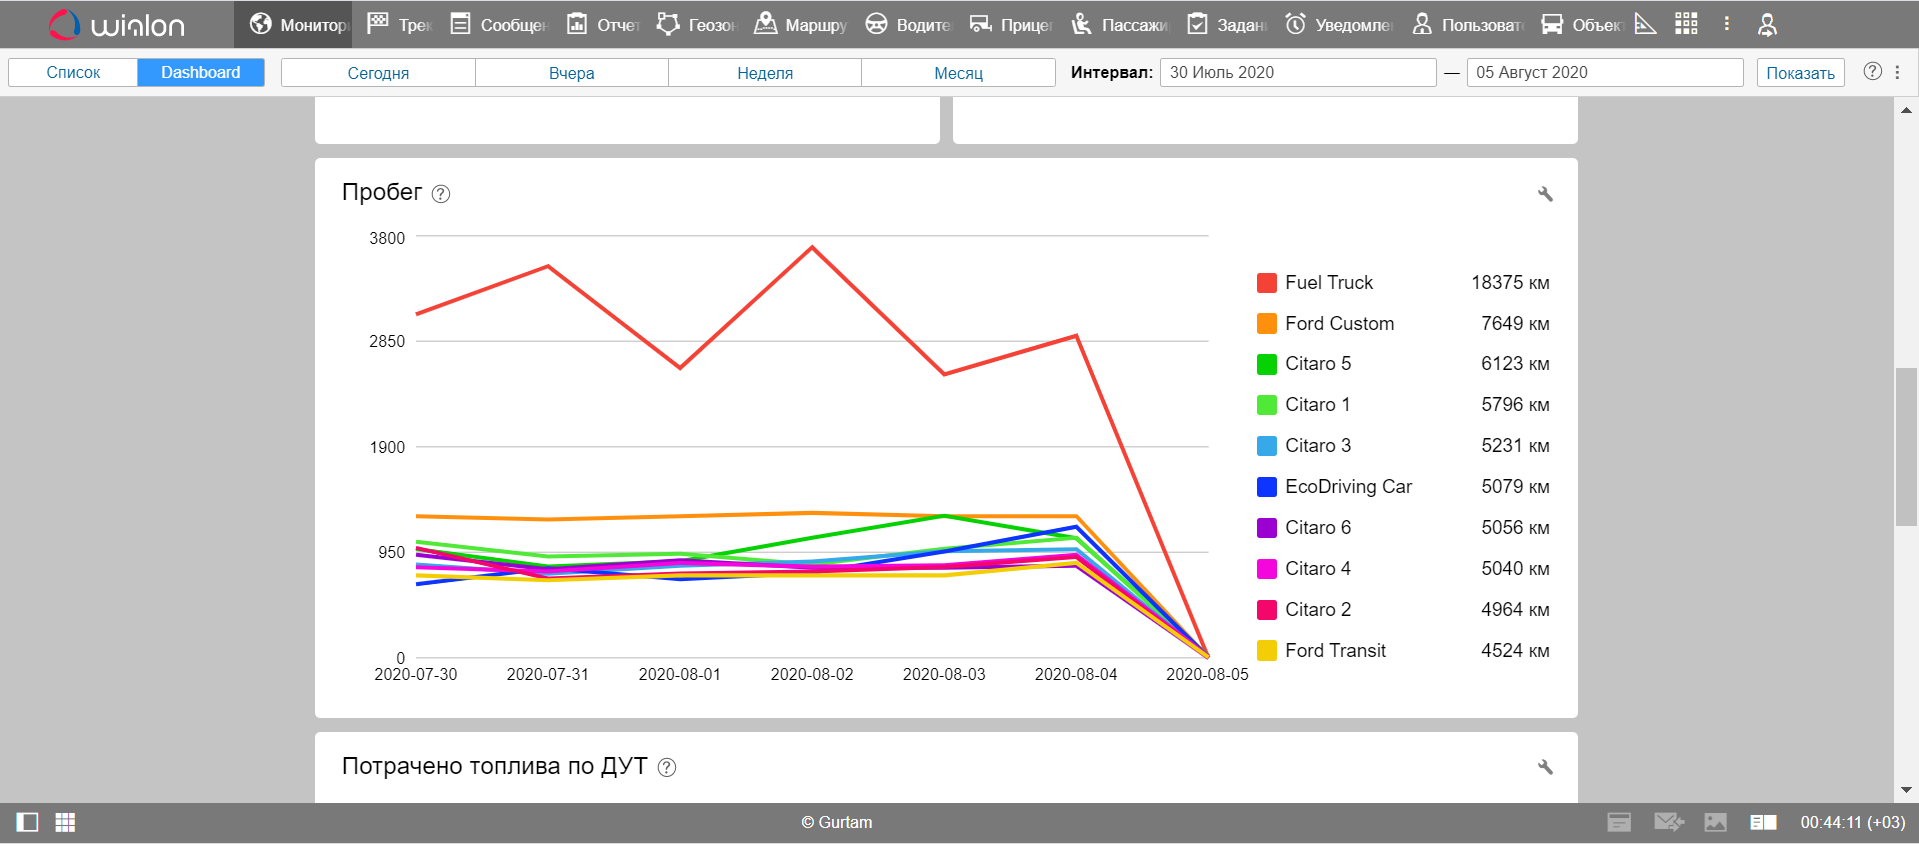Screen dimensions: 1919x847
Task: Toggle the left panel layout icon
Action: point(27,822)
